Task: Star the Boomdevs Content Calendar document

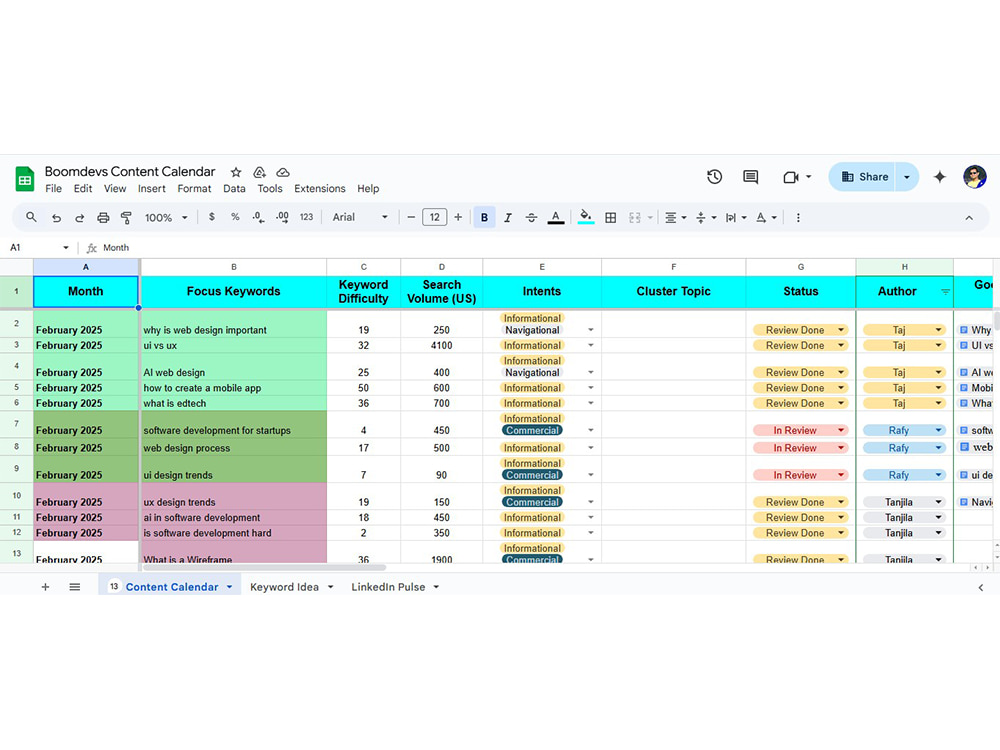Action: coord(236,172)
